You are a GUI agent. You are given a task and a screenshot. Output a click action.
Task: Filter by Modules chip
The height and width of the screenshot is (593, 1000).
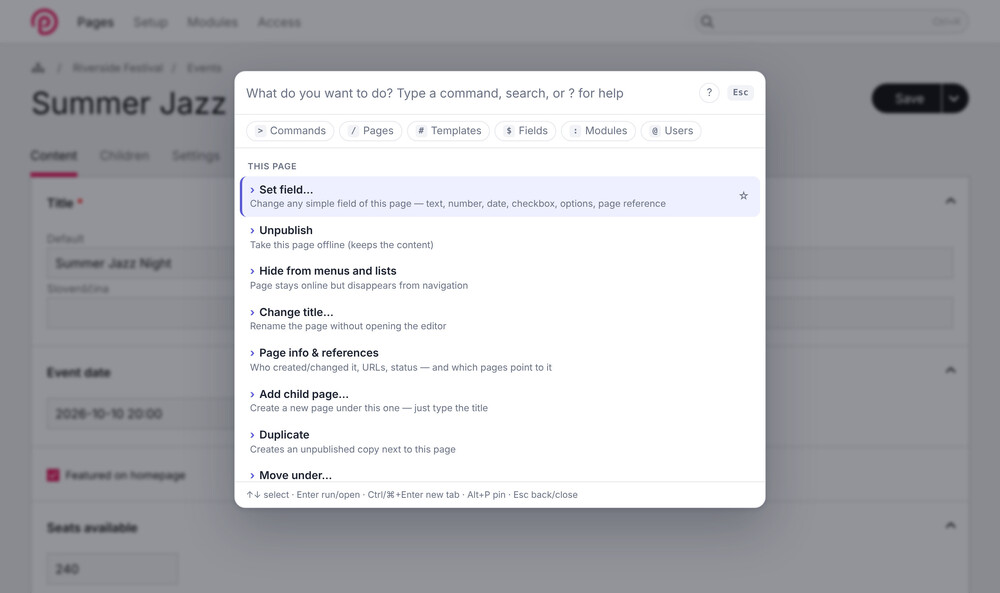tap(598, 131)
